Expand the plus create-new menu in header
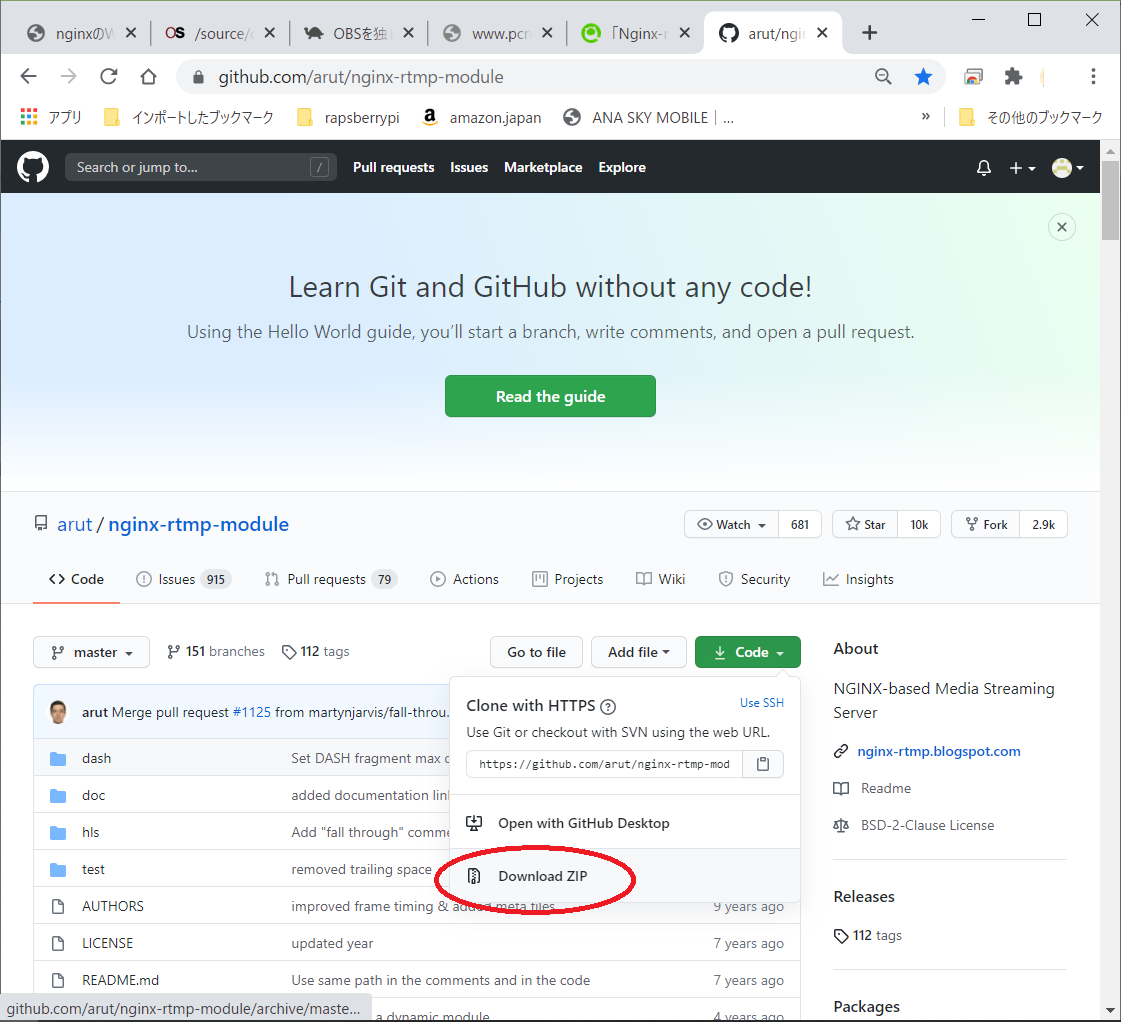1121x1022 pixels. point(1022,168)
